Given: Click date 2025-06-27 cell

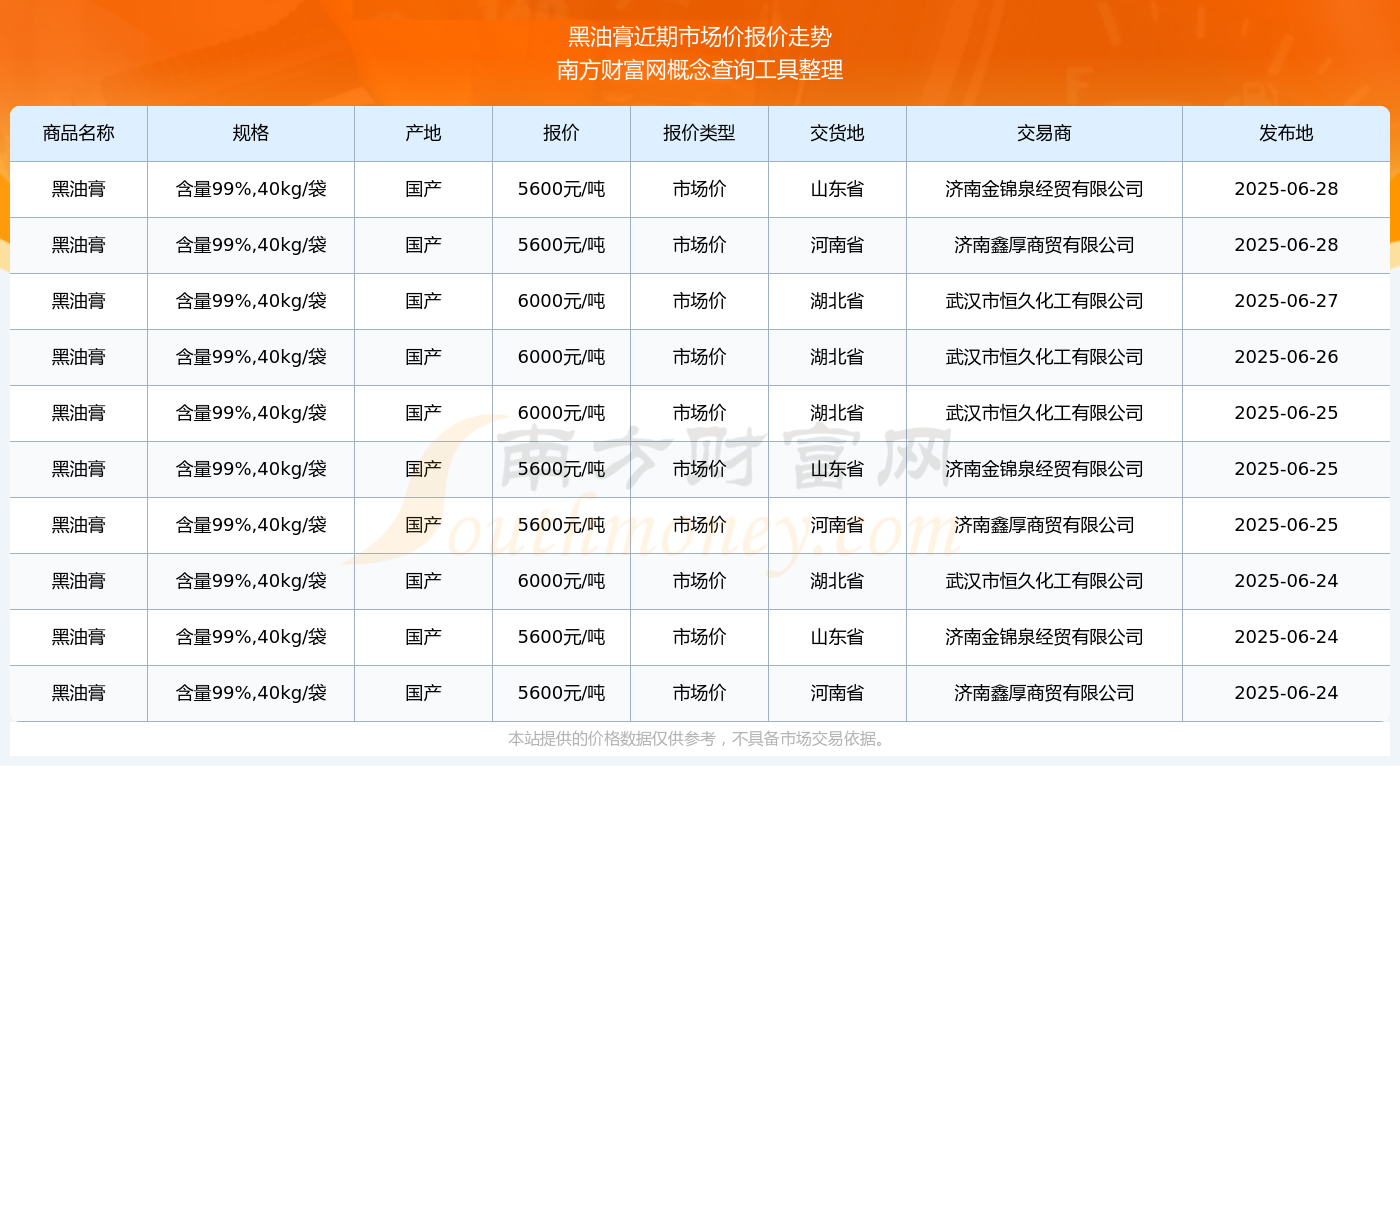Looking at the screenshot, I should point(1286,301).
